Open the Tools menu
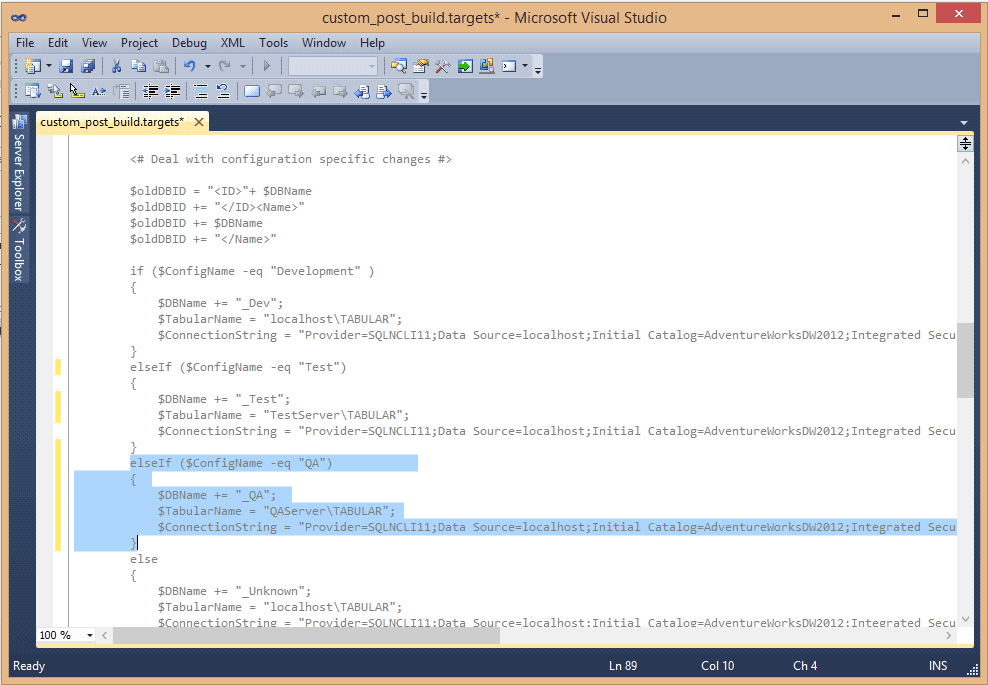Screen dimensions: 988x685 click(x=273, y=43)
